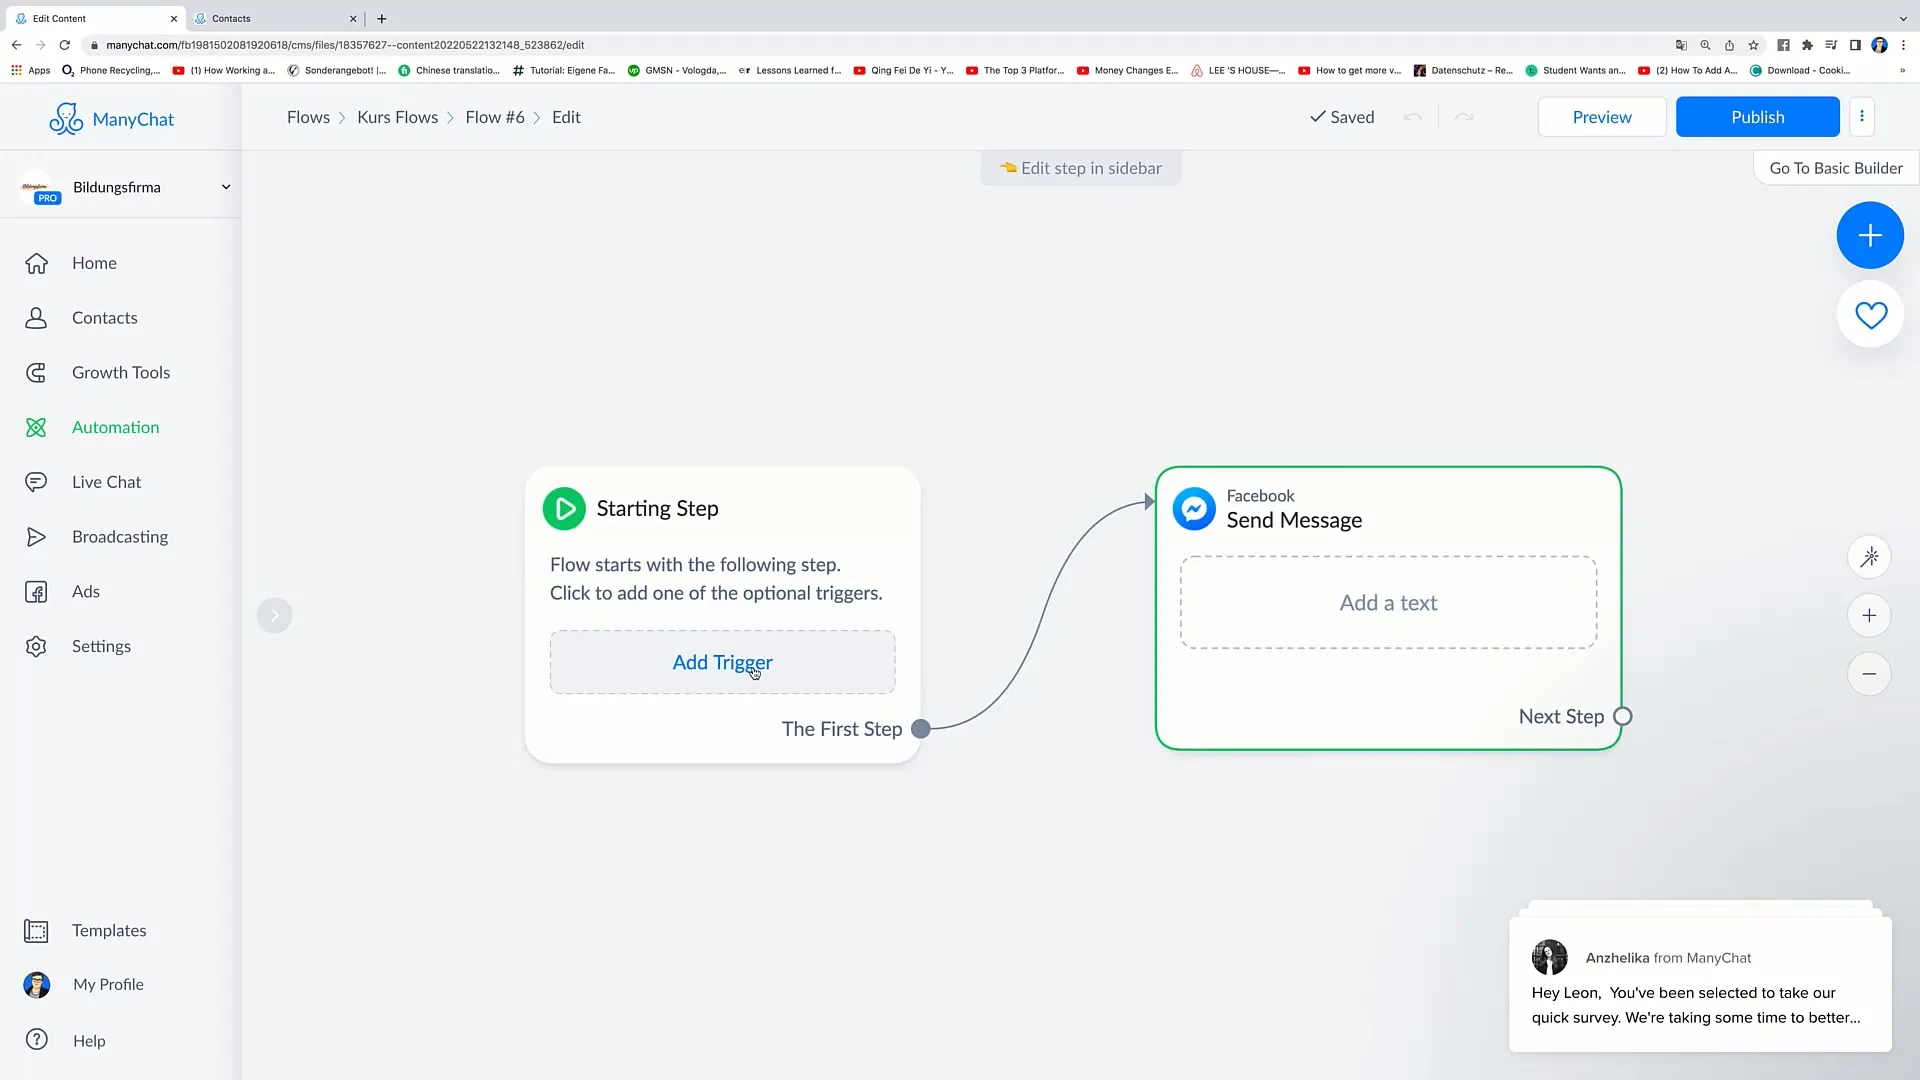This screenshot has width=1920, height=1080.
Task: Click the Preview button
Action: pos(1601,117)
